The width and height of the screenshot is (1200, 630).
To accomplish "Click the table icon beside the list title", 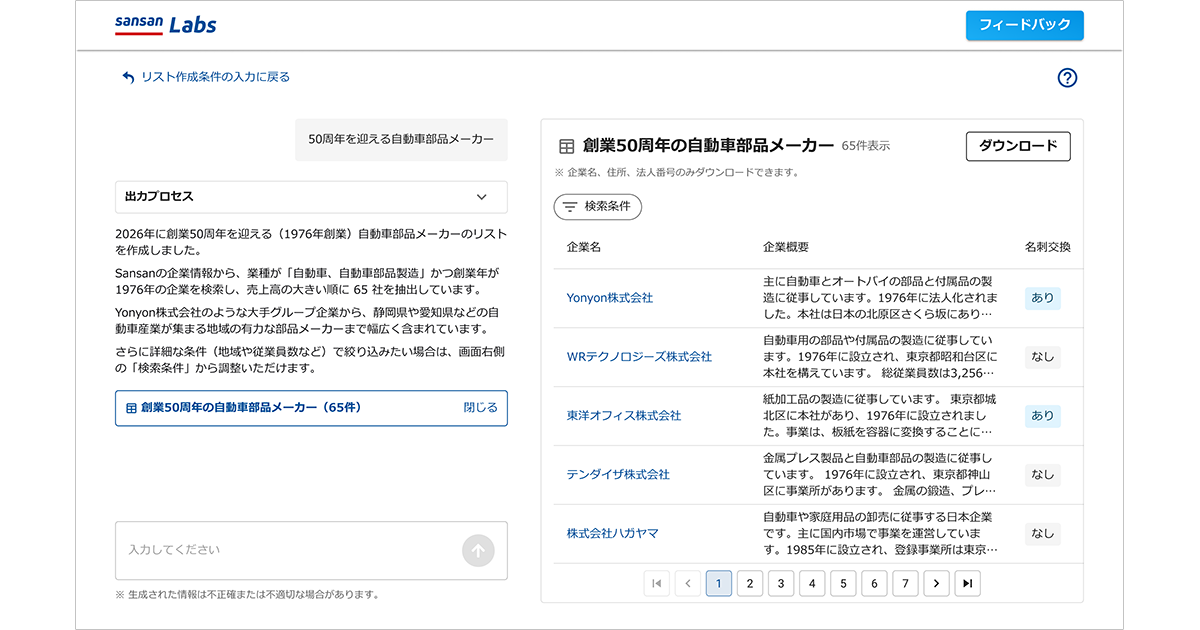I will pyautogui.click(x=566, y=146).
